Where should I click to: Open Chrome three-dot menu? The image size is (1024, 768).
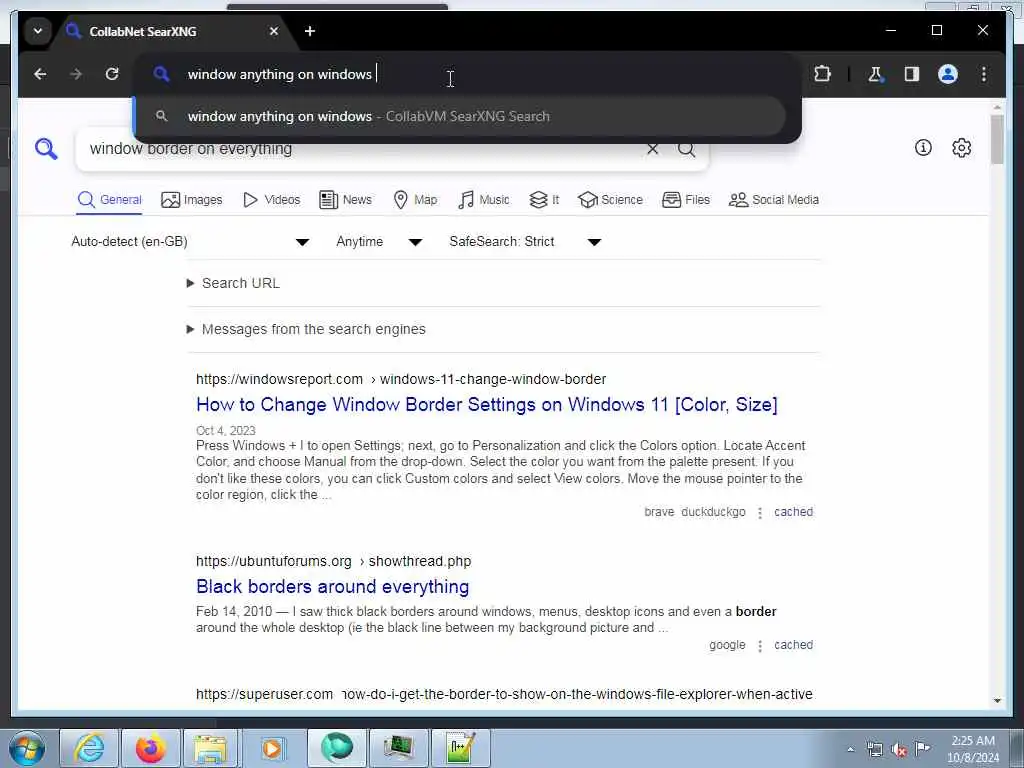coord(984,74)
